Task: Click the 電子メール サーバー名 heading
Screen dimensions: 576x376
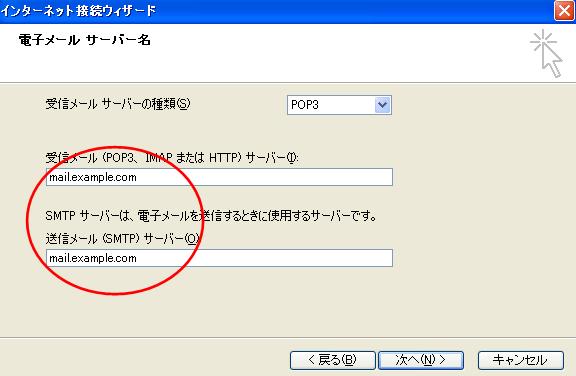Action: coord(84,40)
